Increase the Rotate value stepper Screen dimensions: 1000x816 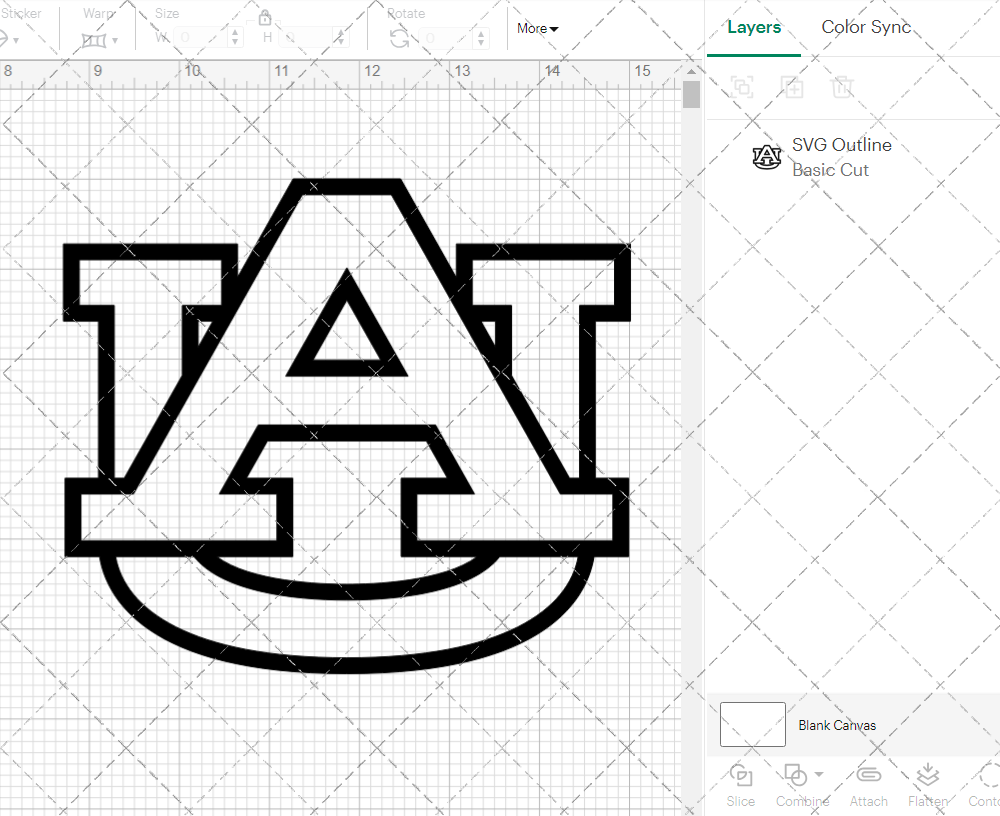[479, 33]
